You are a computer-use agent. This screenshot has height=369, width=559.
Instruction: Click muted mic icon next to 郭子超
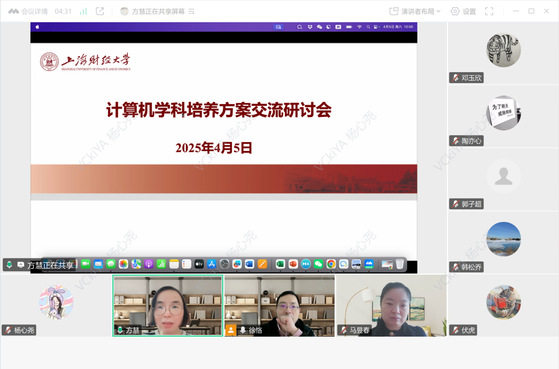(455, 204)
